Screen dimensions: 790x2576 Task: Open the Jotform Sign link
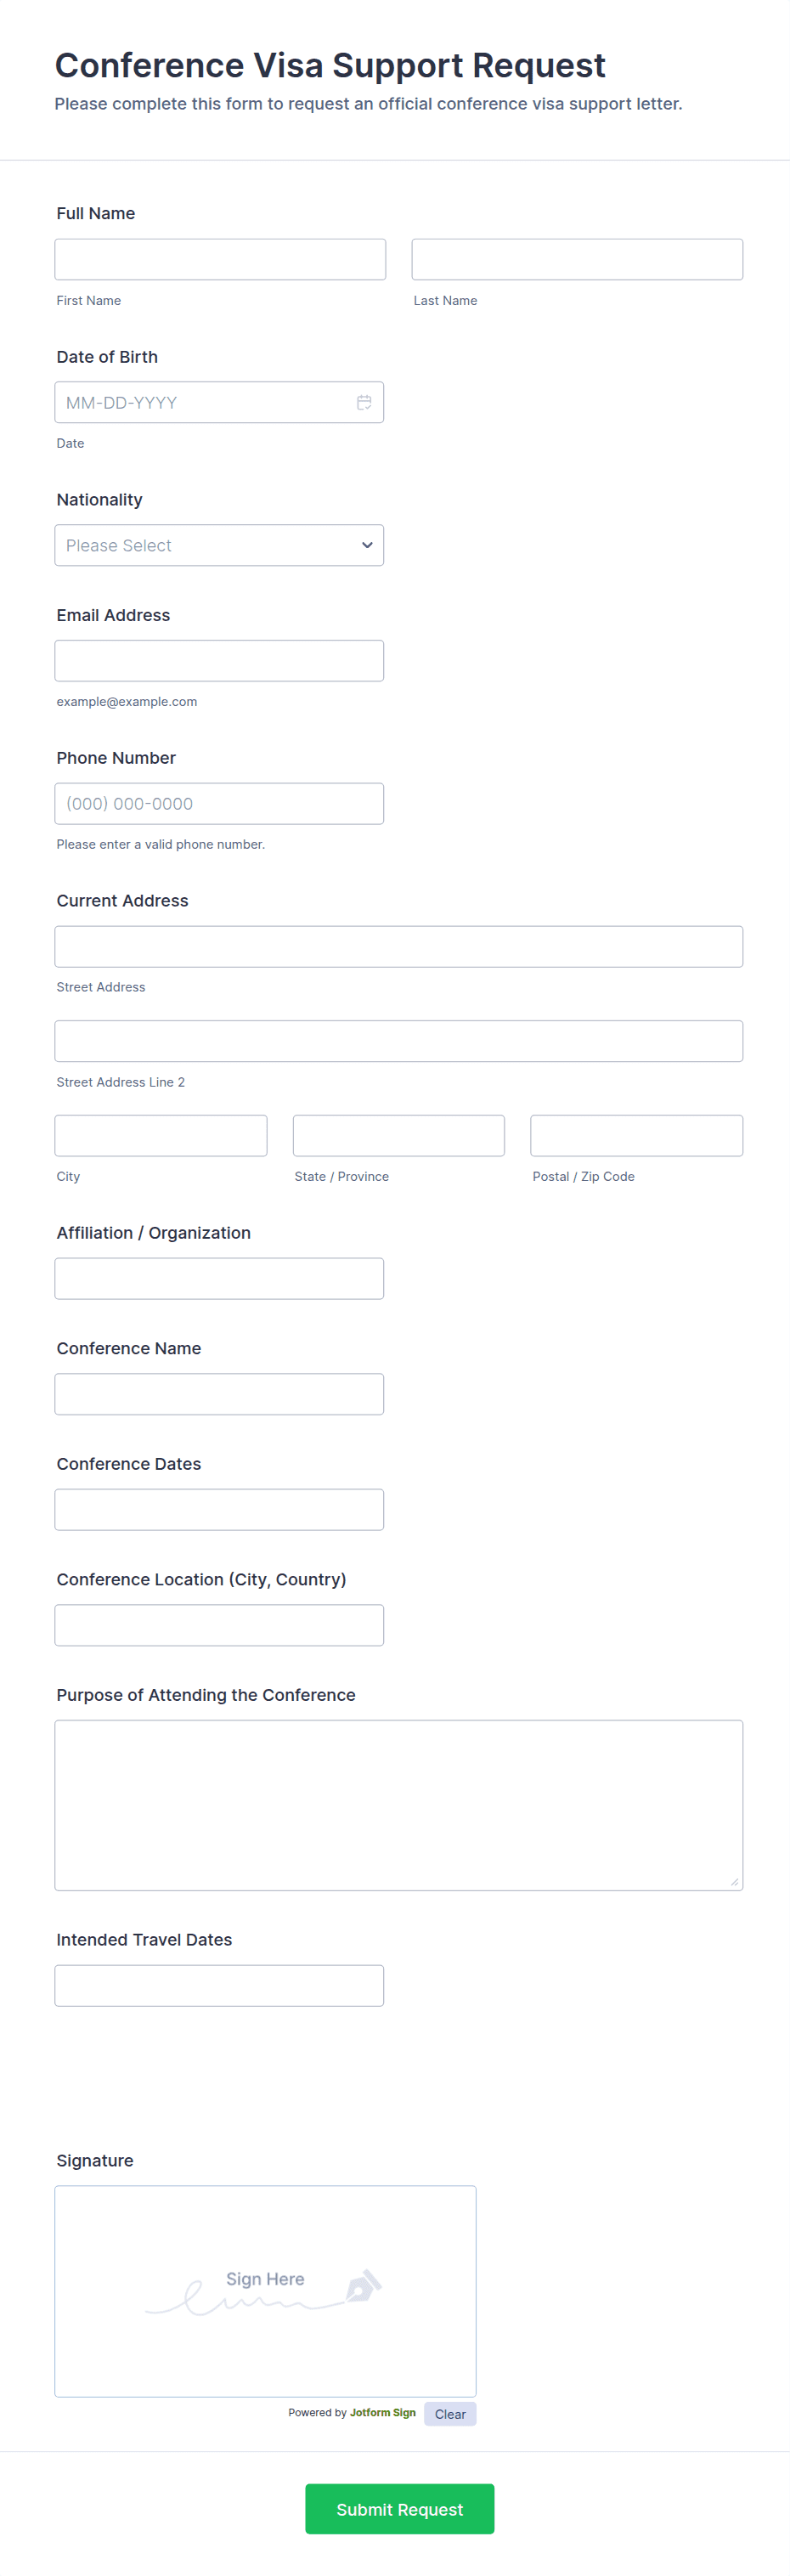(382, 2413)
